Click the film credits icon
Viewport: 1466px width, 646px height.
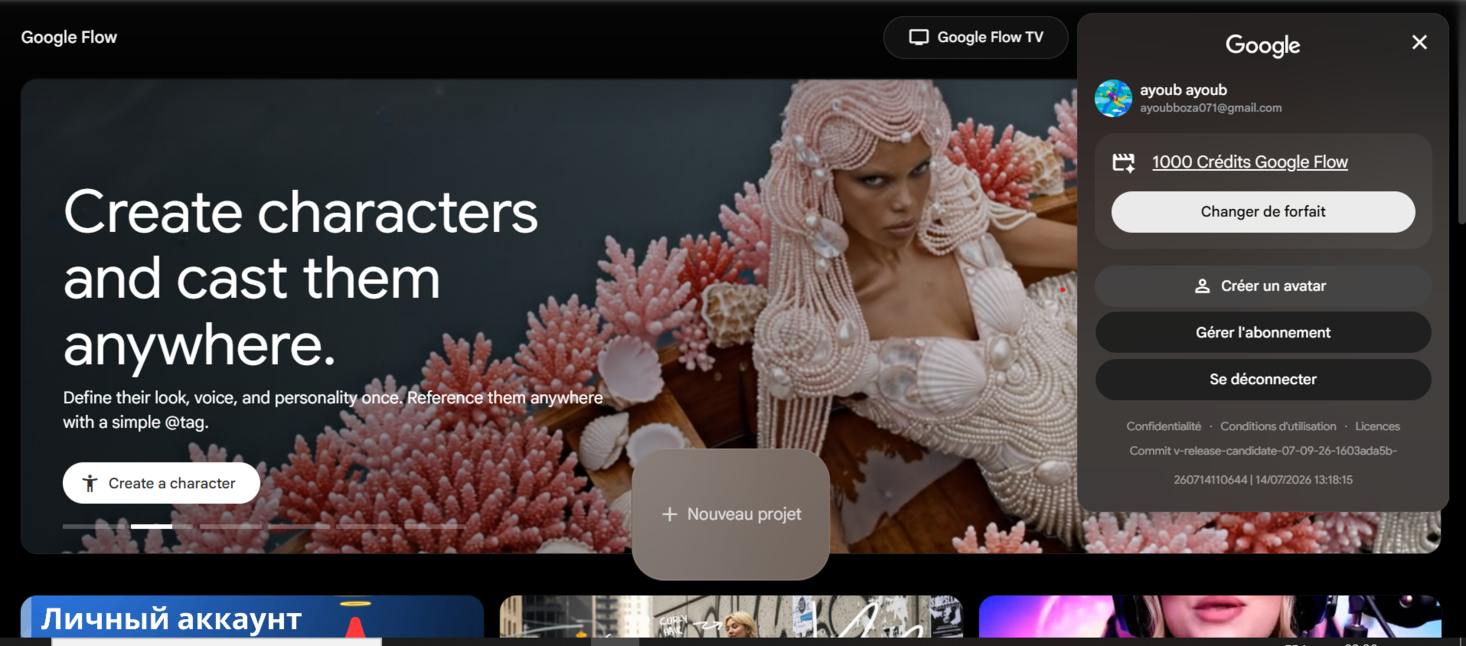click(1124, 162)
